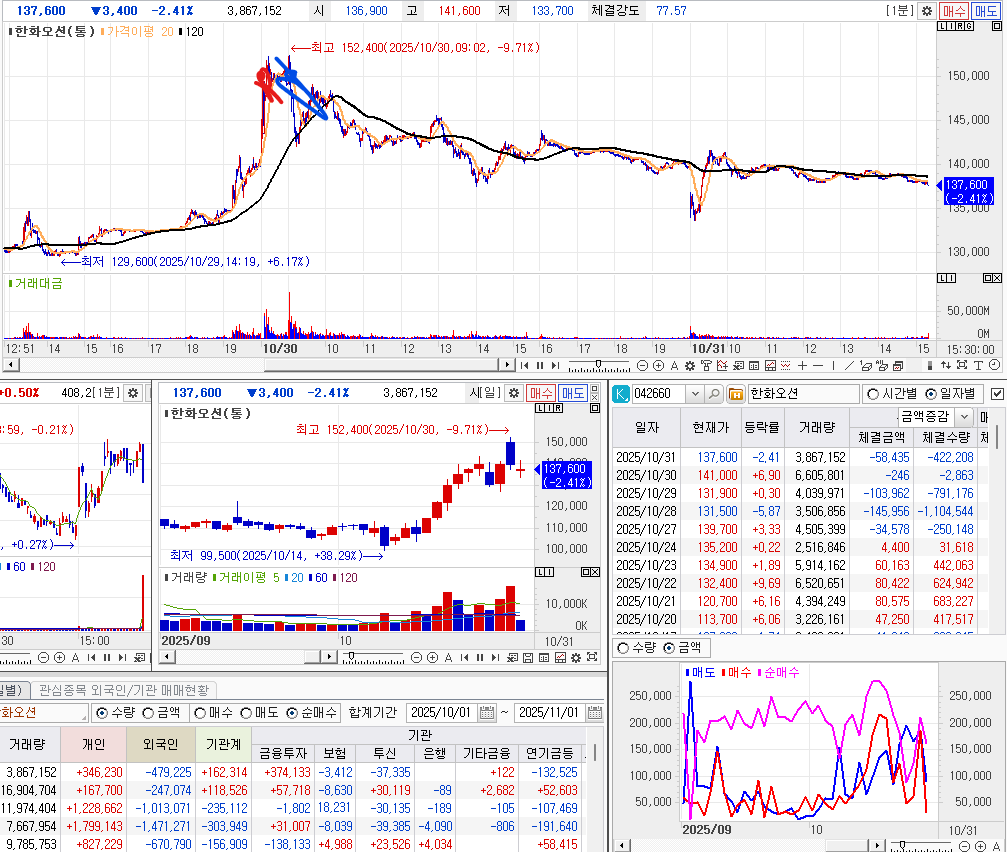This screenshot has width=1007, height=852.
Task: Pause playback in the daily chart toolbar
Action: 480,657
